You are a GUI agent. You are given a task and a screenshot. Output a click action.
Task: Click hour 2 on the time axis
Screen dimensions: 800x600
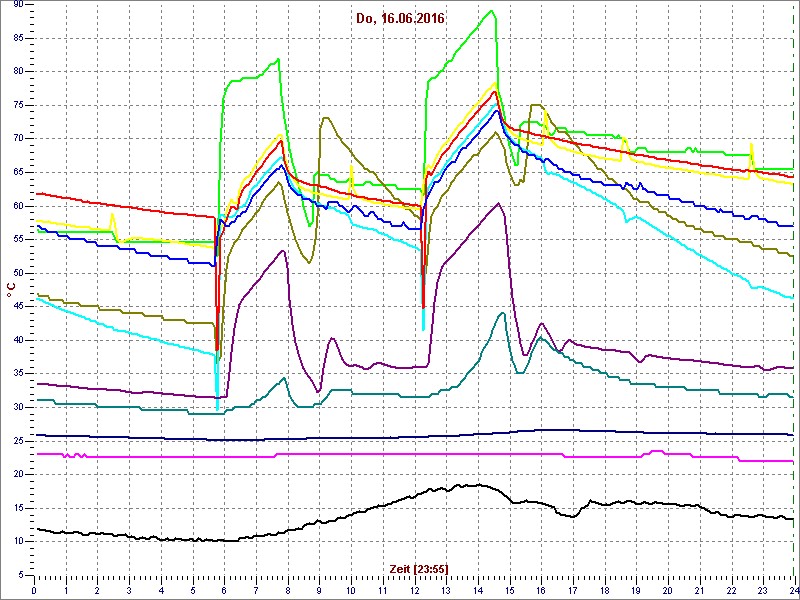97,590
